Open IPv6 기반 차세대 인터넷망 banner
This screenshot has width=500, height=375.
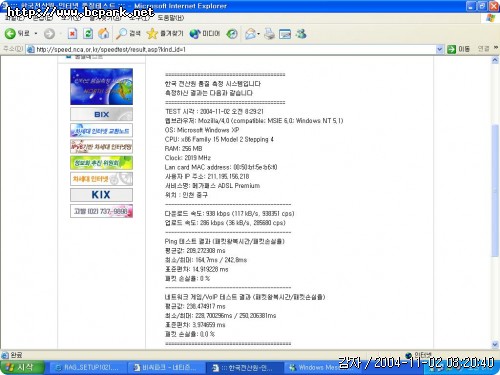[x=101, y=146]
